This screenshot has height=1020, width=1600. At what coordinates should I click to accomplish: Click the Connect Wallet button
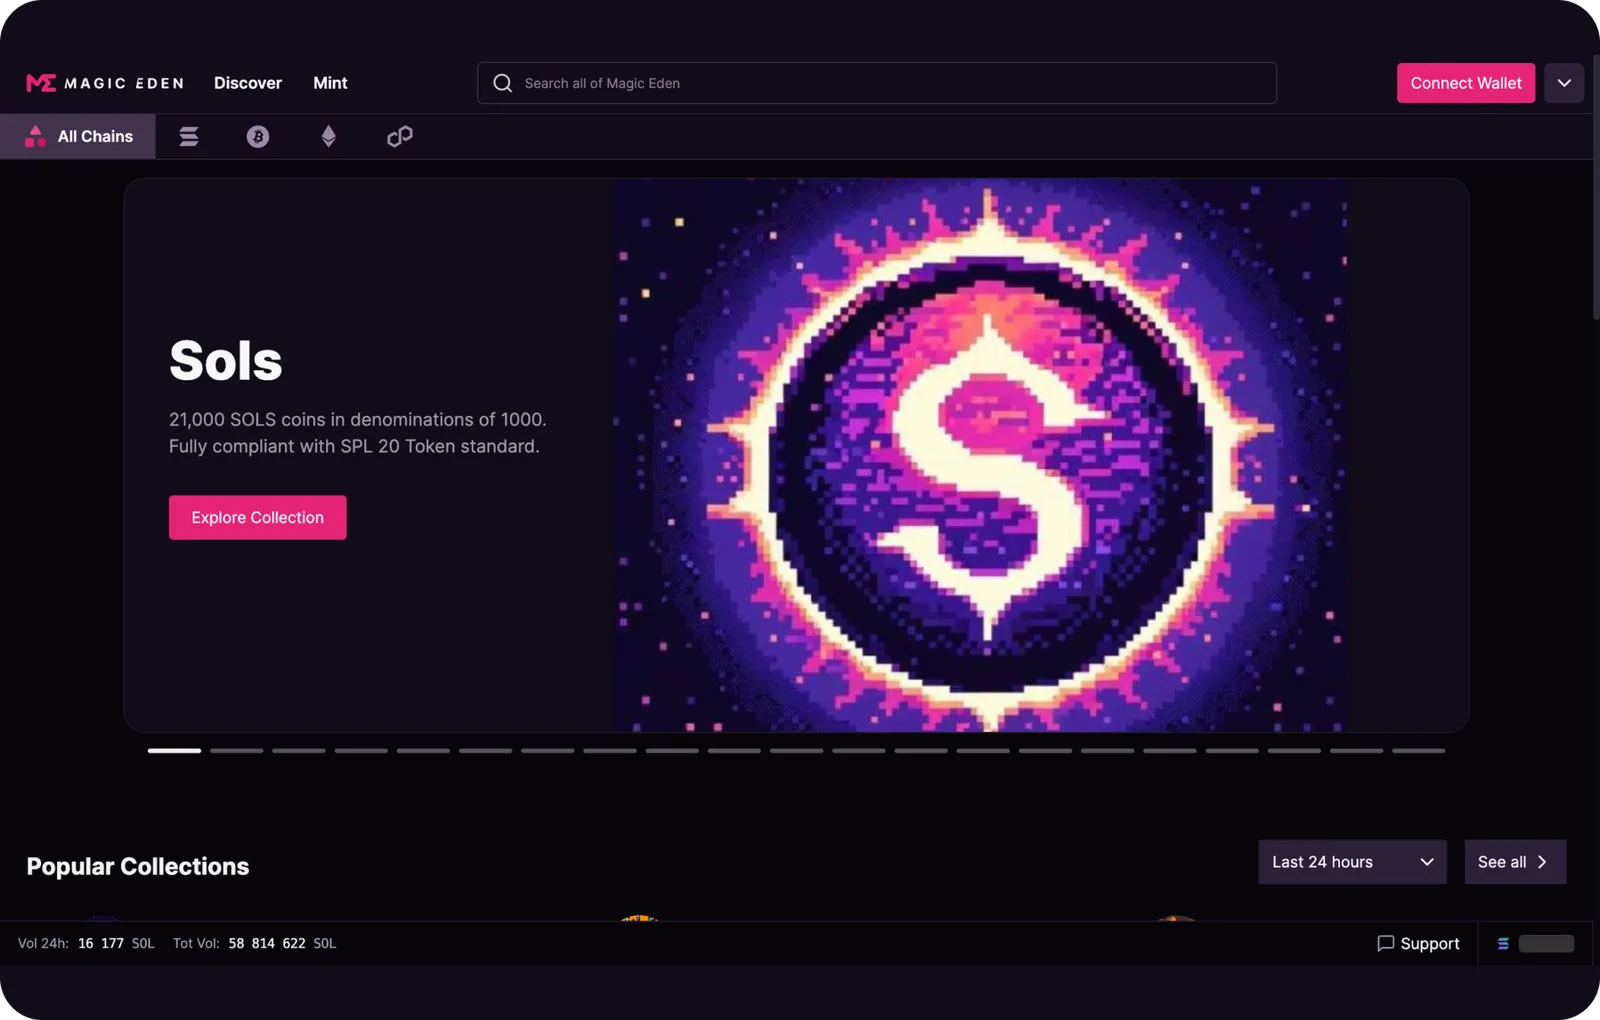tap(1466, 83)
